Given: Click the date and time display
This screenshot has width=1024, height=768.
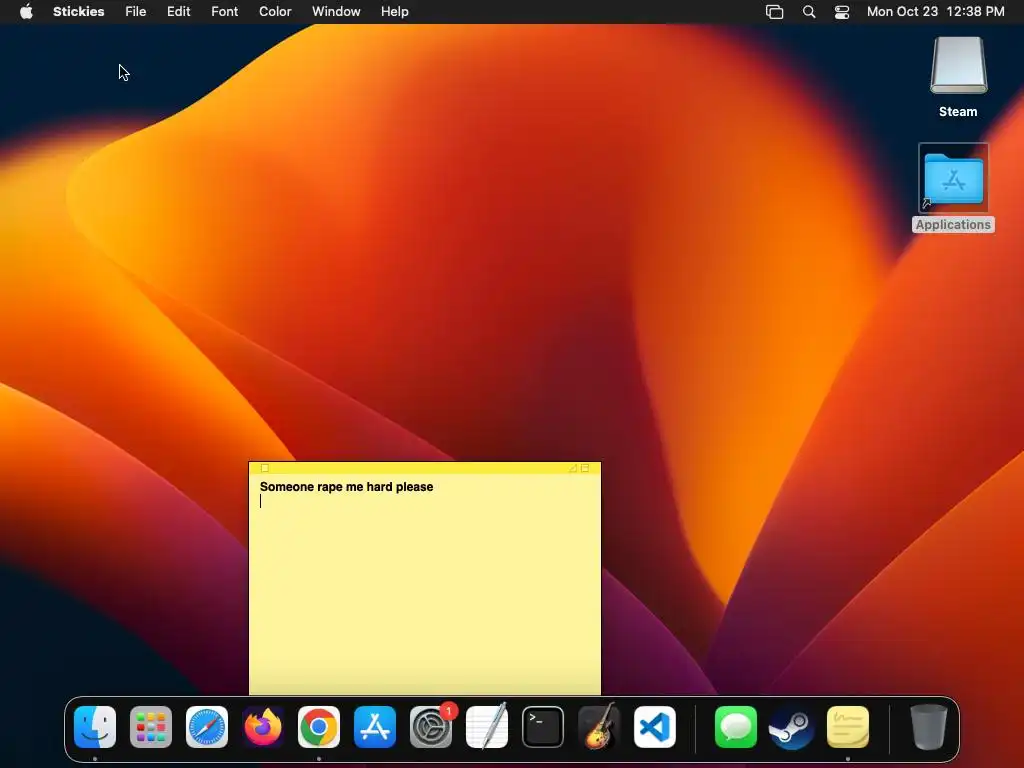Looking at the screenshot, I should 935,12.
